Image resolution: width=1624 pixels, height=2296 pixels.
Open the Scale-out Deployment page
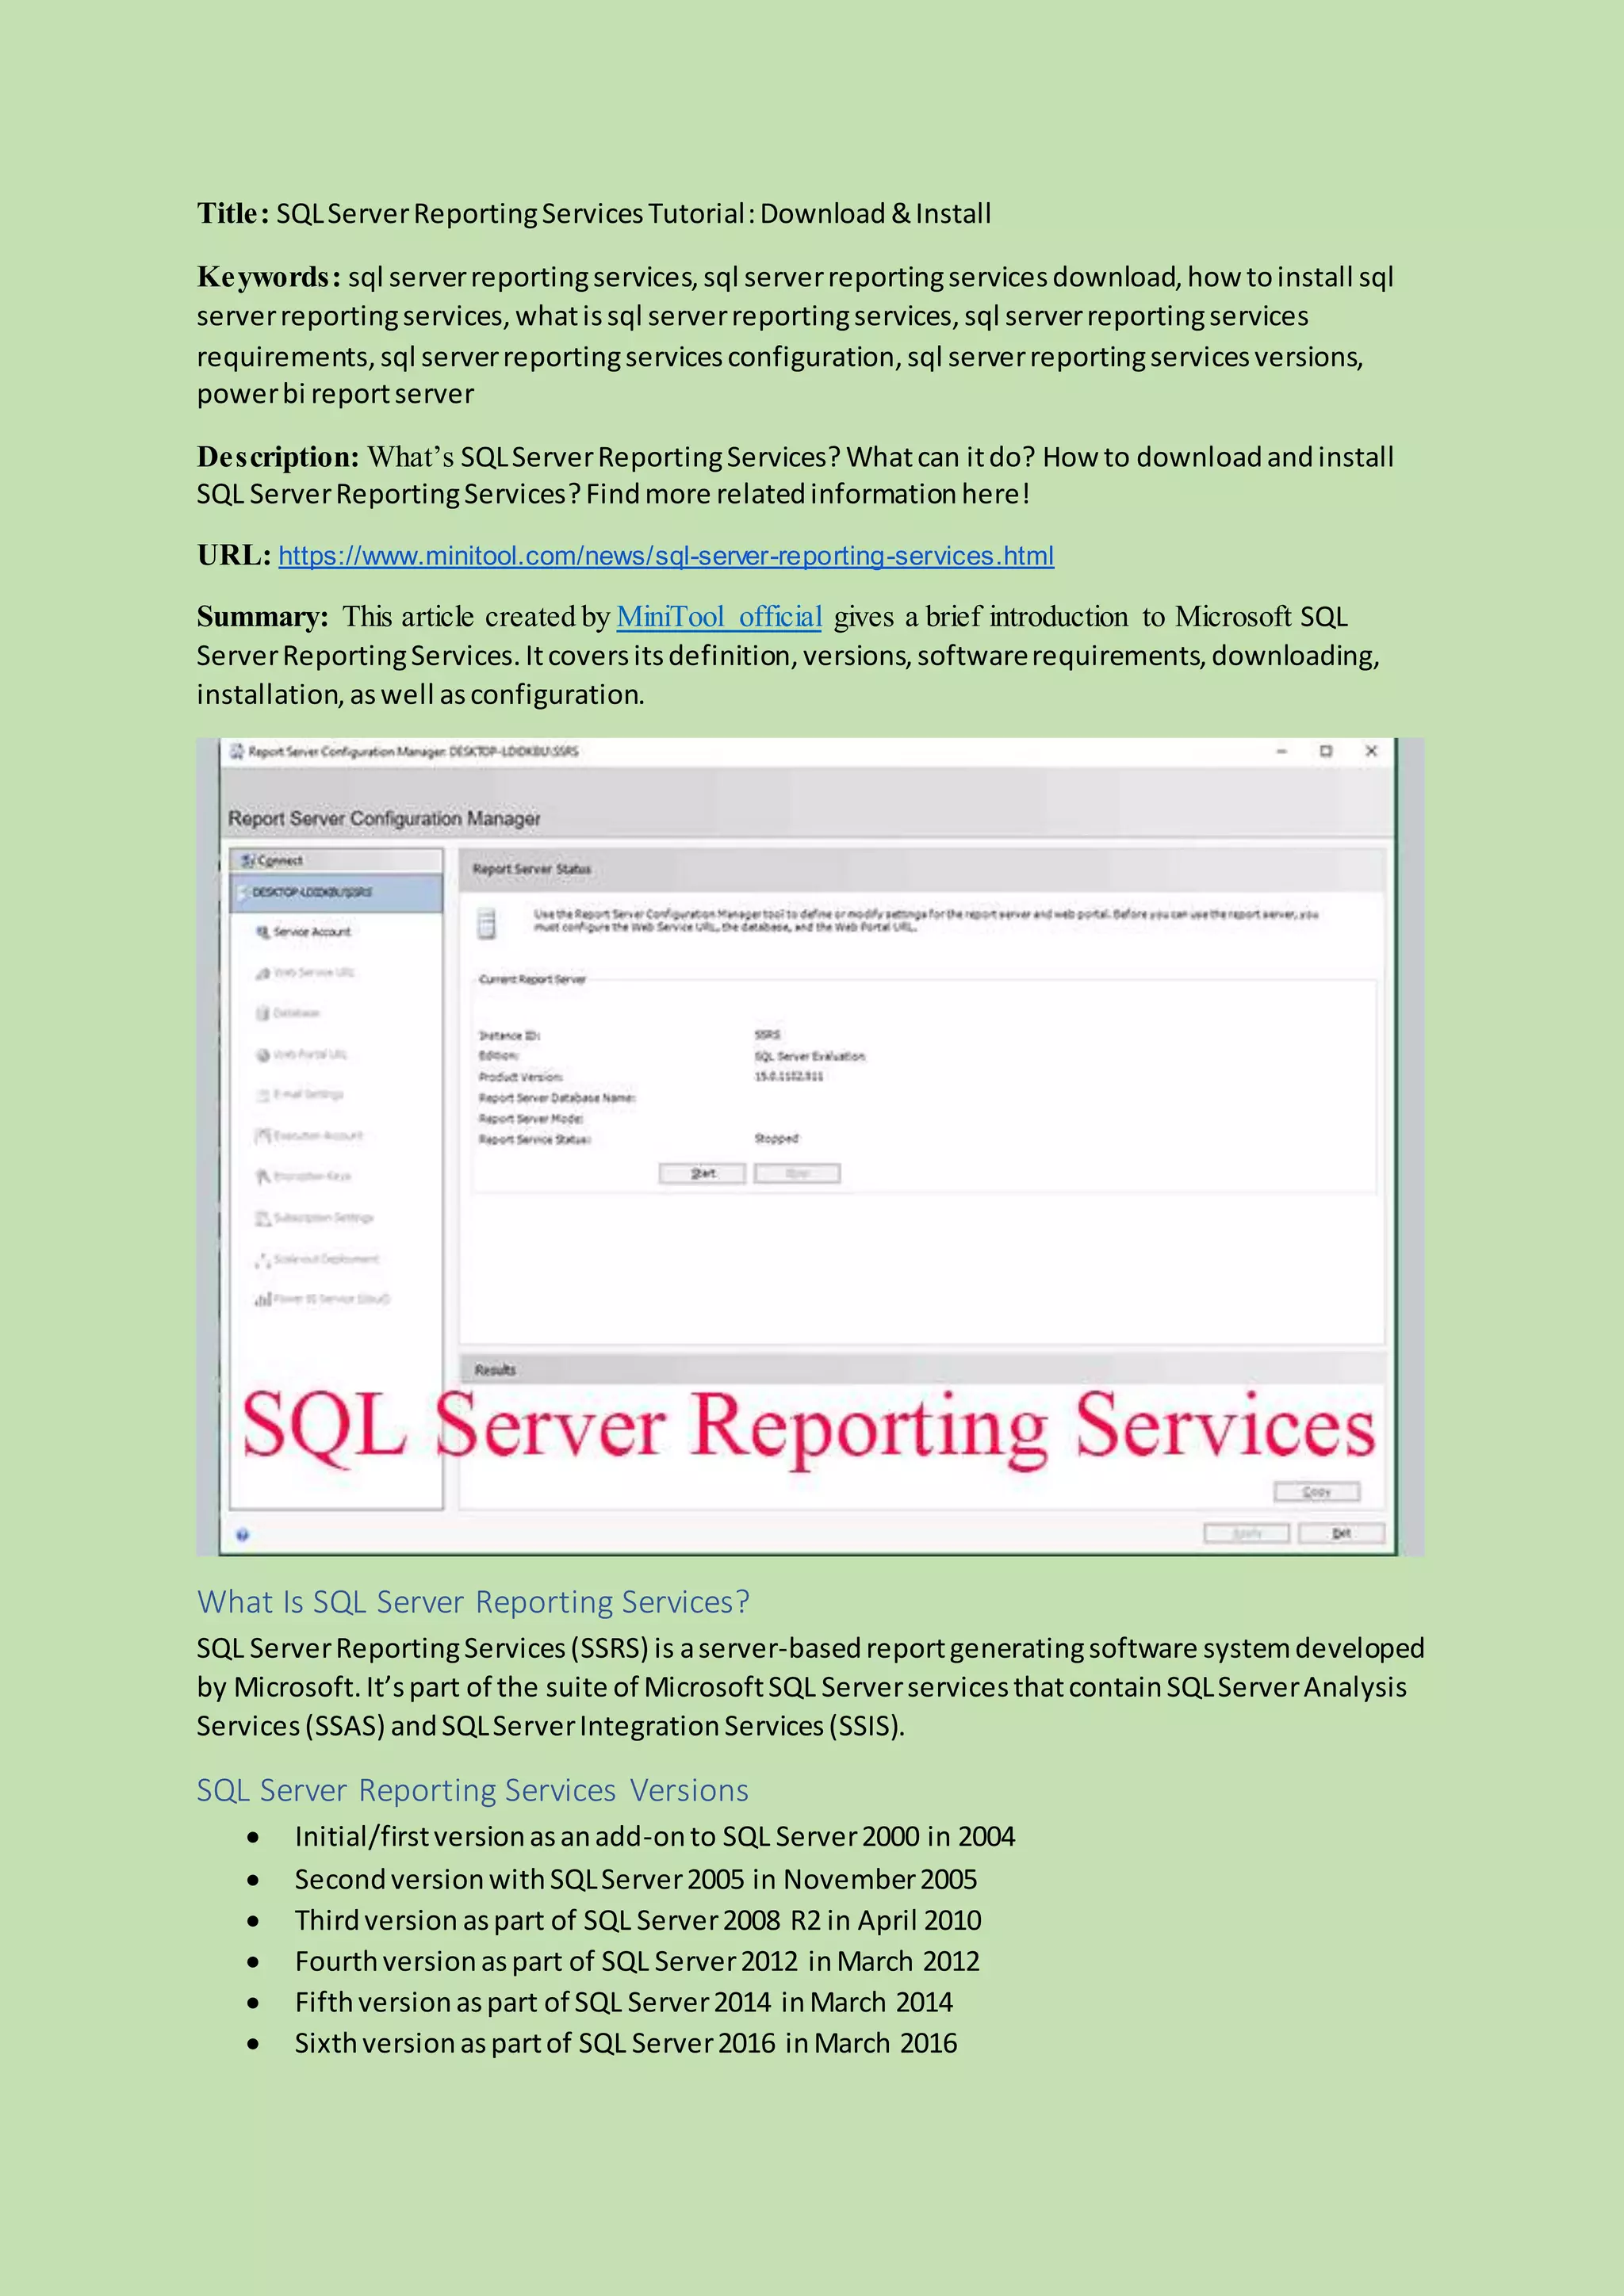click(326, 1259)
